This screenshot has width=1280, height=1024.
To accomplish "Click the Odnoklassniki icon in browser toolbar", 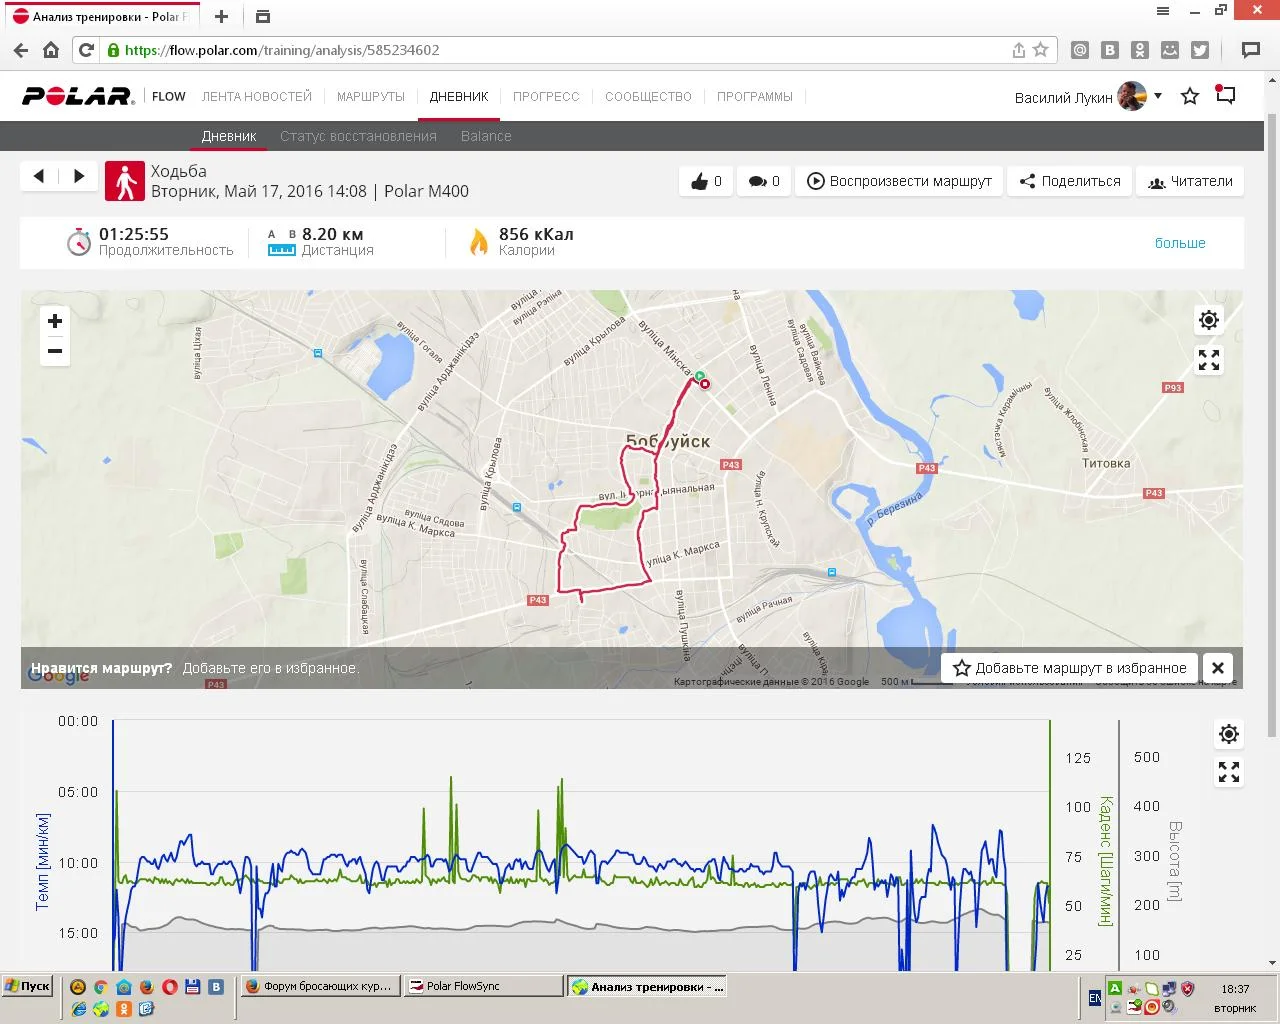I will [x=1140, y=50].
